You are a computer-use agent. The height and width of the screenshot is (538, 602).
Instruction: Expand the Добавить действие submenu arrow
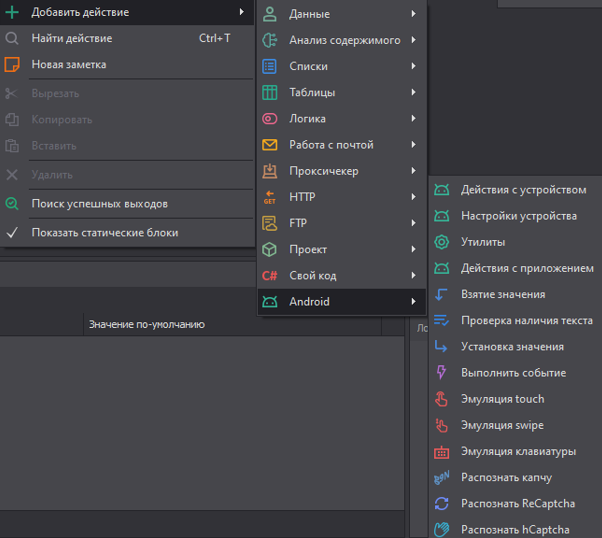[241, 12]
